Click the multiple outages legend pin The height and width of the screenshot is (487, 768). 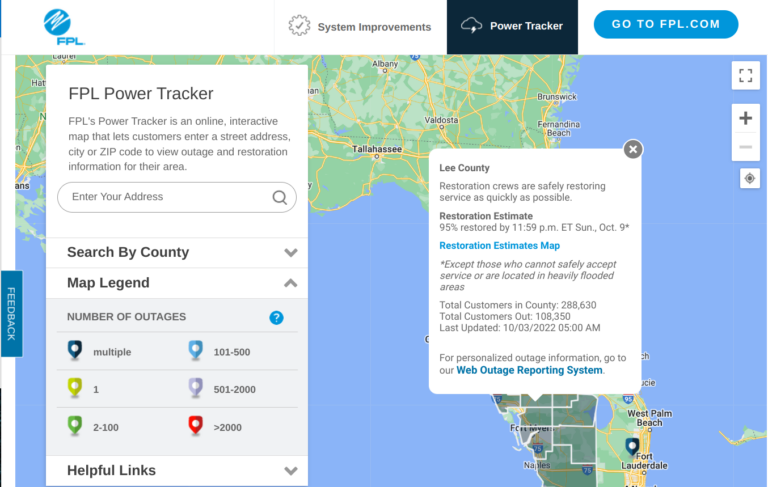75,350
